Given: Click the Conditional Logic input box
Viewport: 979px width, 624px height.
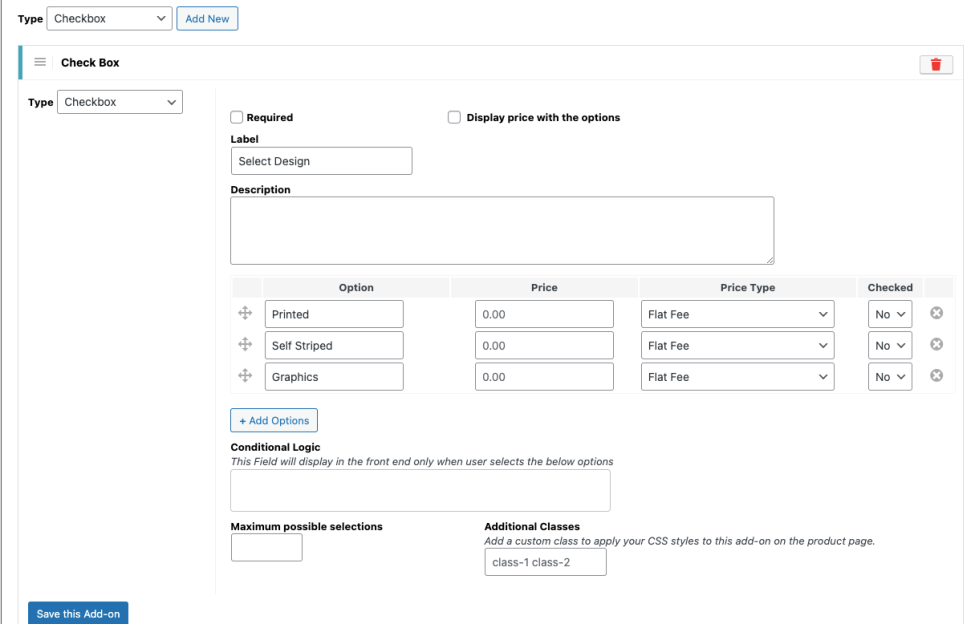Looking at the screenshot, I should (420, 490).
